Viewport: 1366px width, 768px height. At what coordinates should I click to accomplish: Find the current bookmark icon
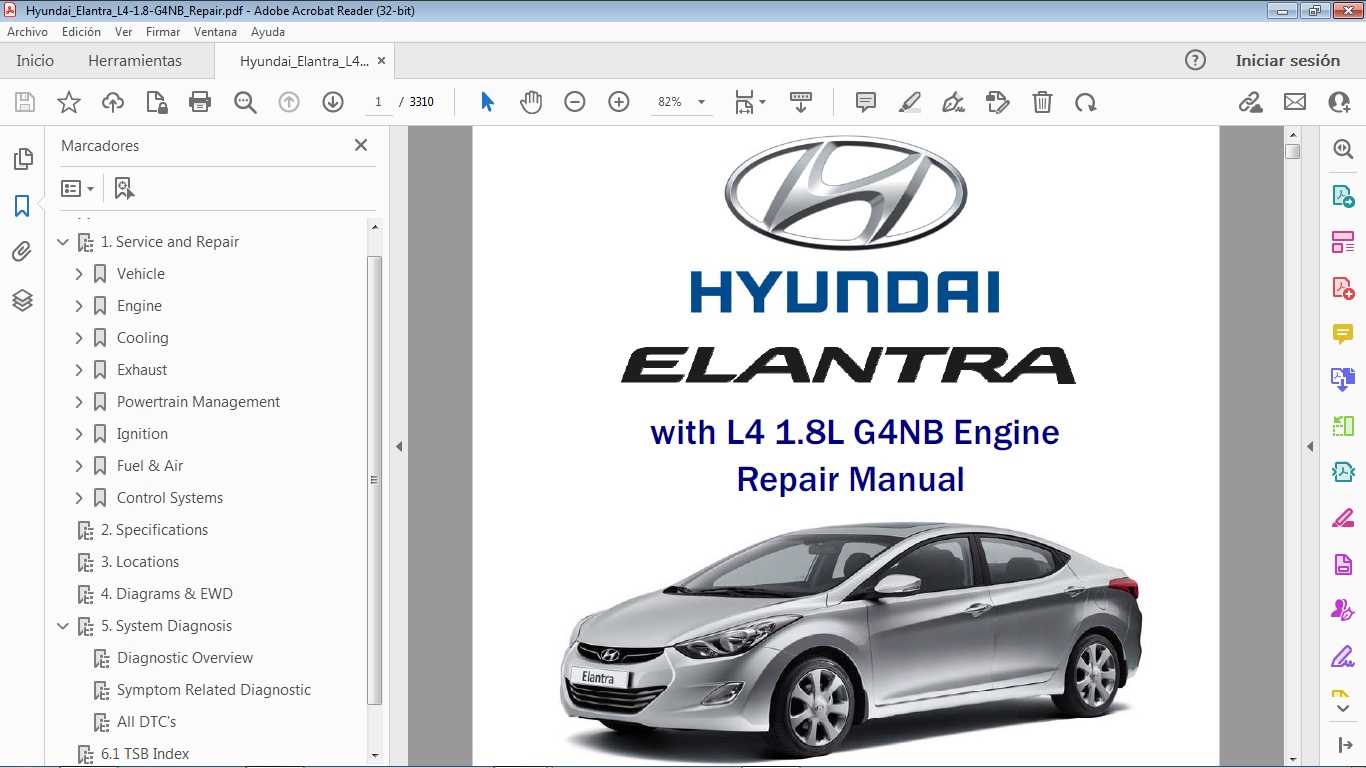pos(124,188)
